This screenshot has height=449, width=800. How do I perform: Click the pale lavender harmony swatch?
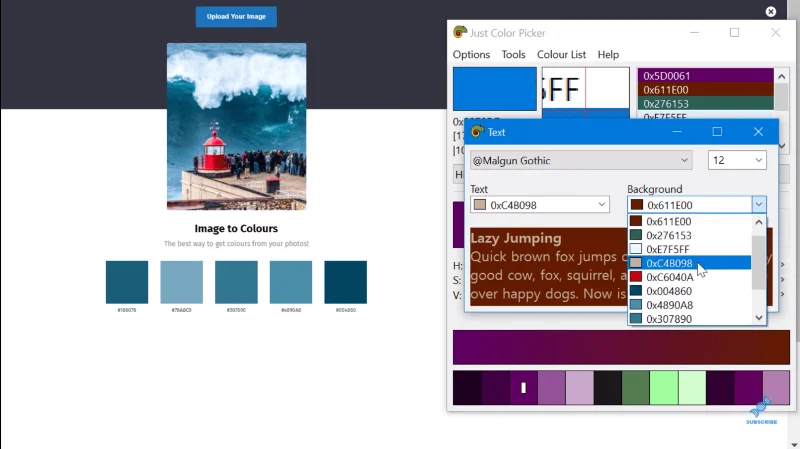click(x=580, y=388)
